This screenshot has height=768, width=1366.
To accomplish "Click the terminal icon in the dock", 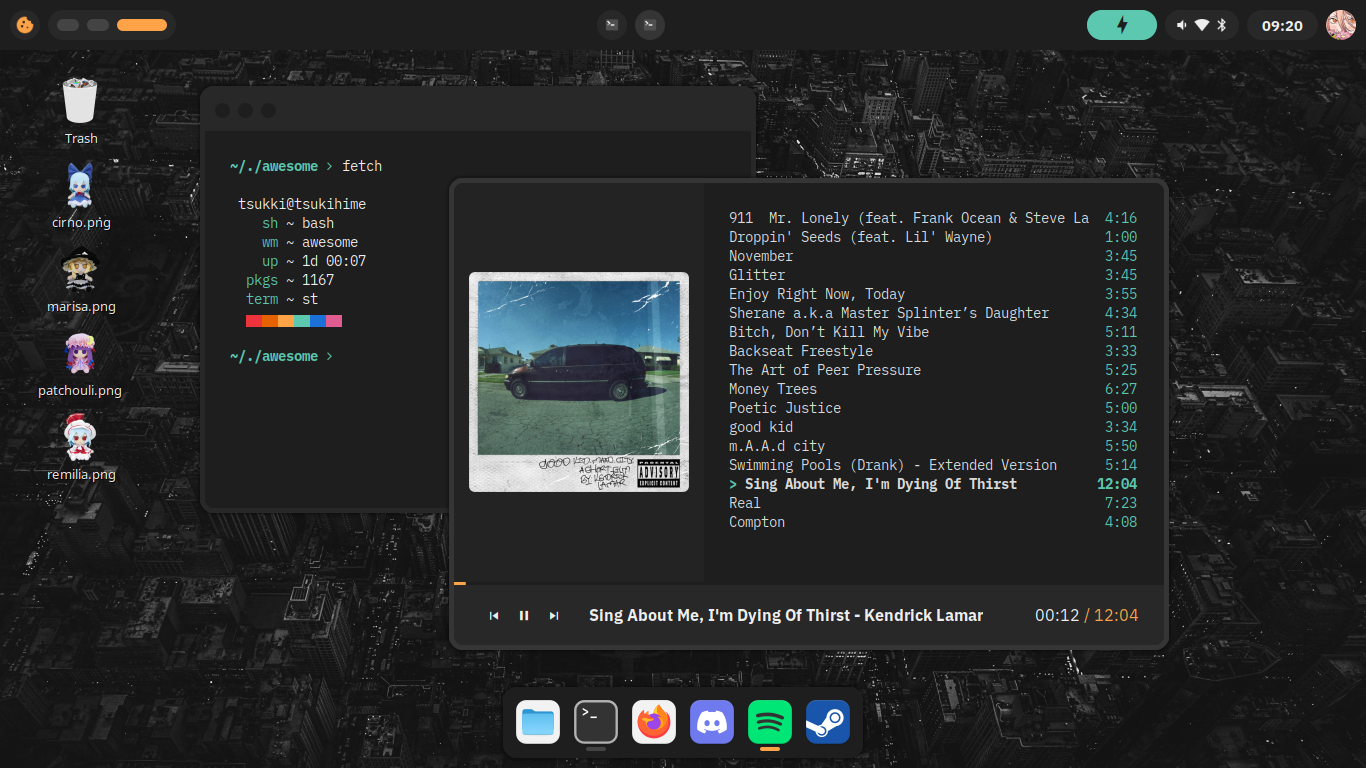I will [596, 722].
